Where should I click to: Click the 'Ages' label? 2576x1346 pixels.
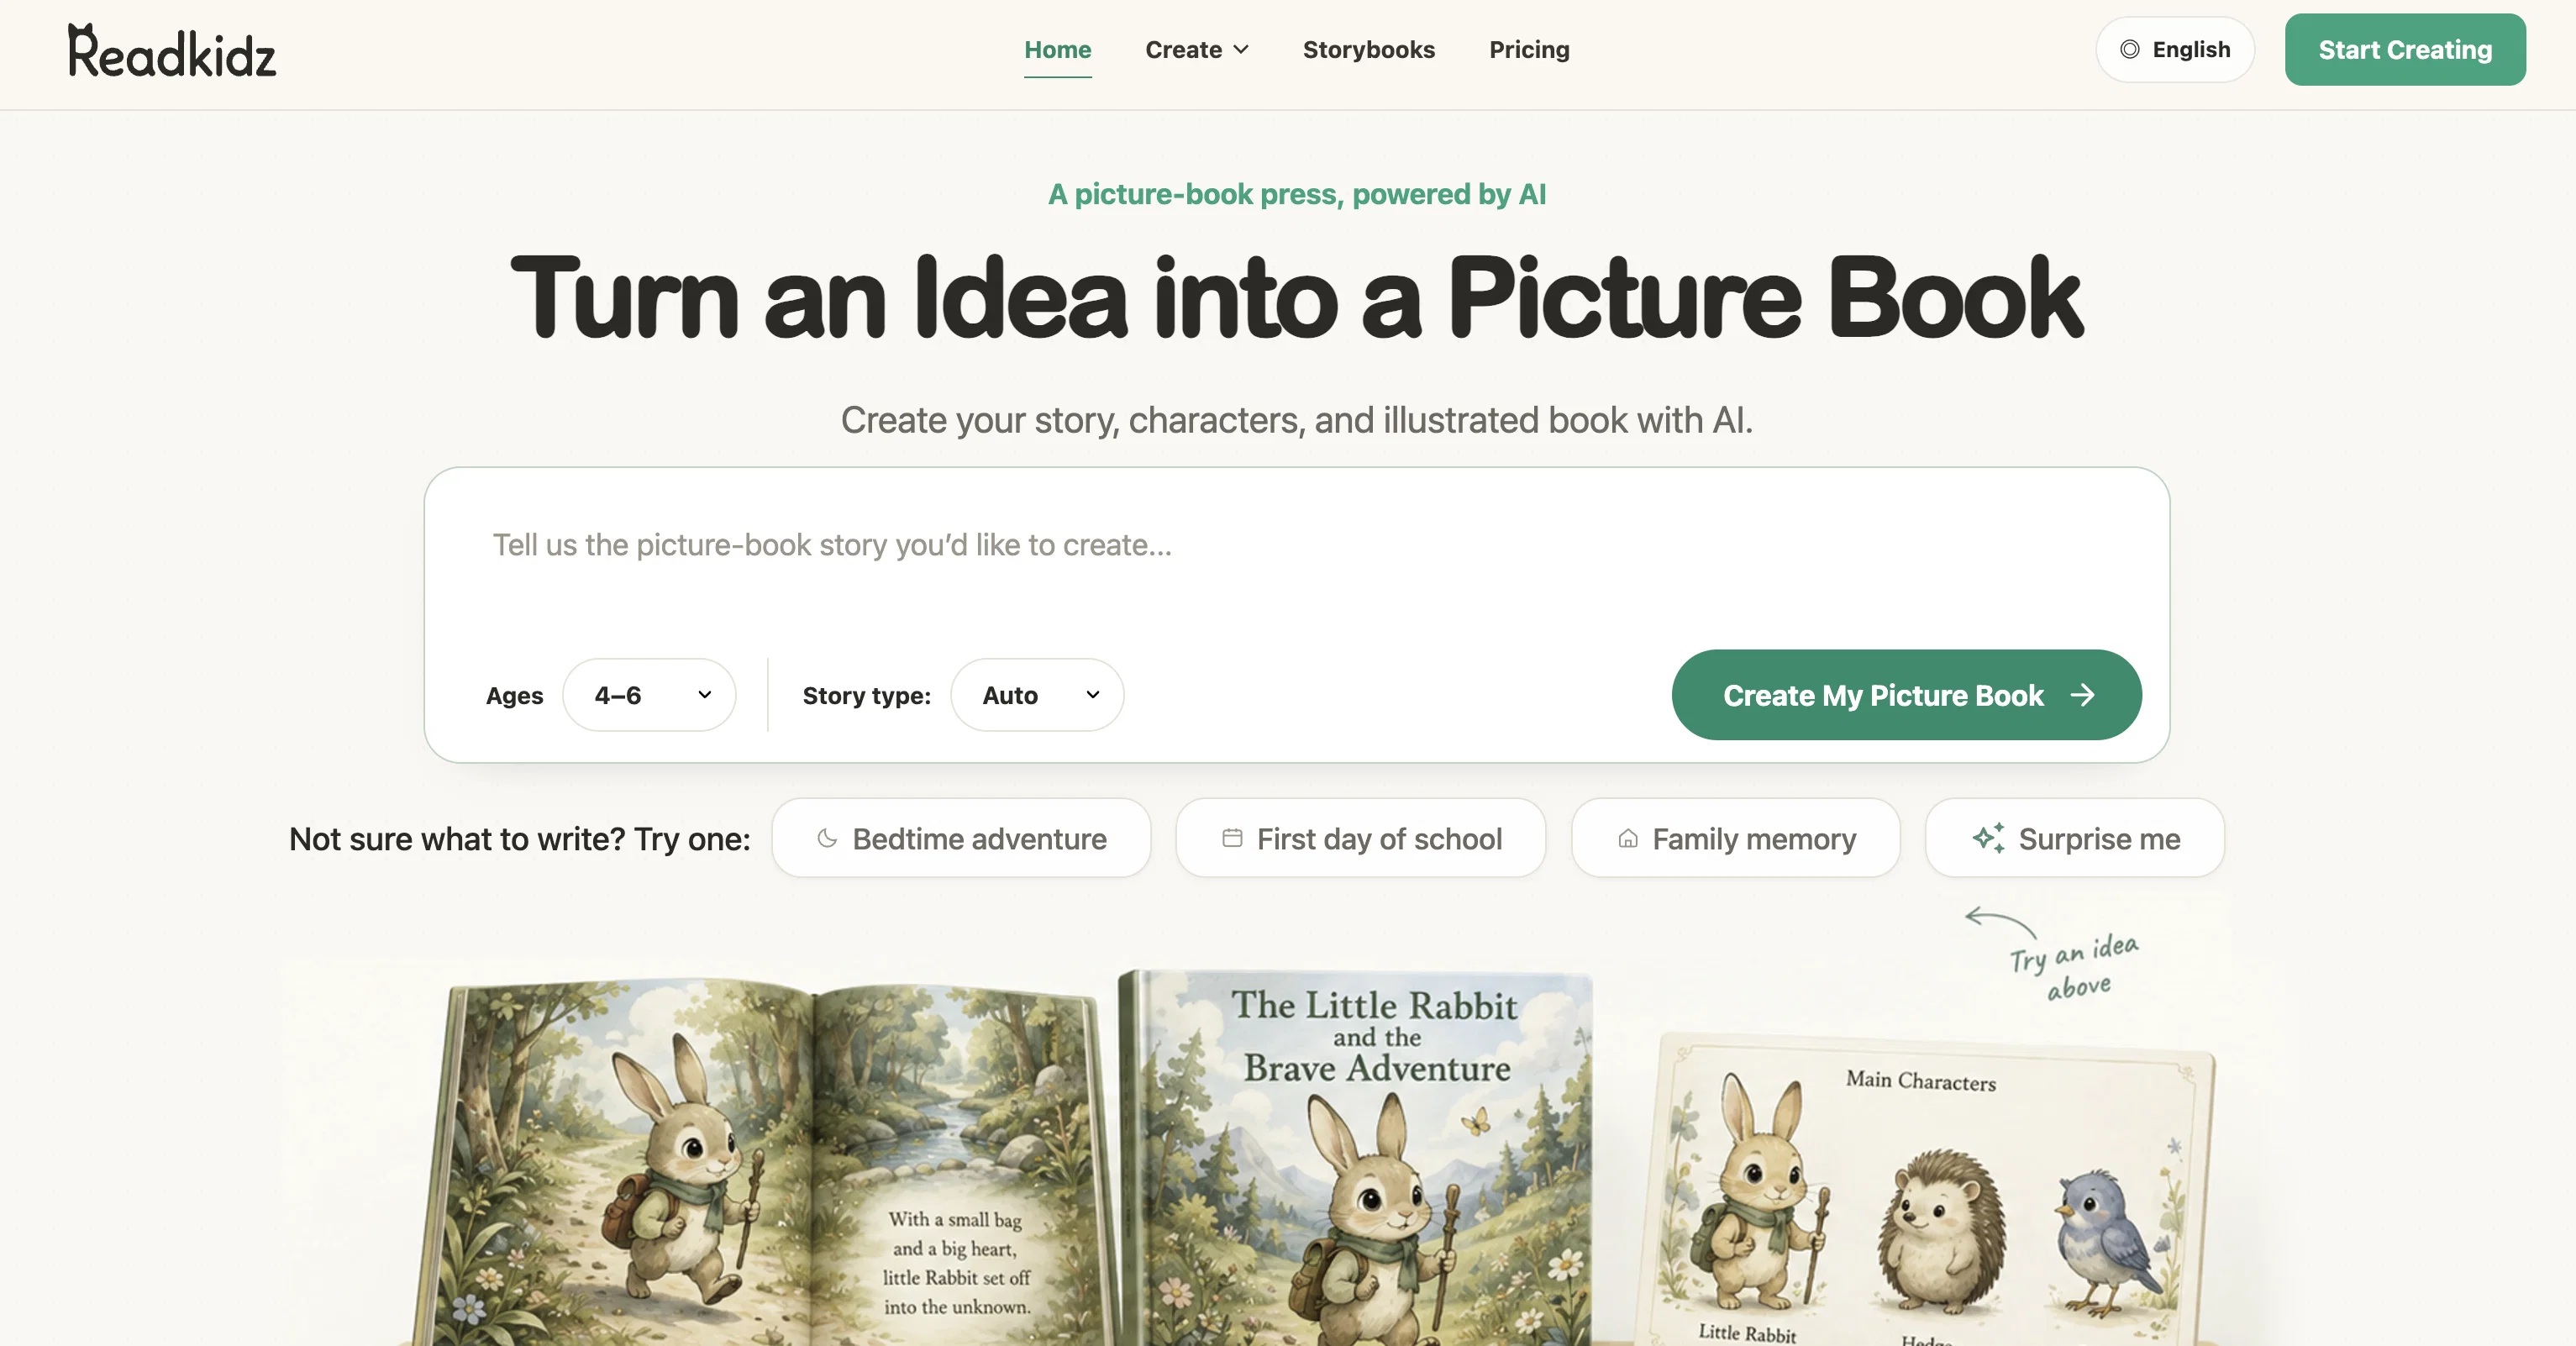pyautogui.click(x=514, y=696)
